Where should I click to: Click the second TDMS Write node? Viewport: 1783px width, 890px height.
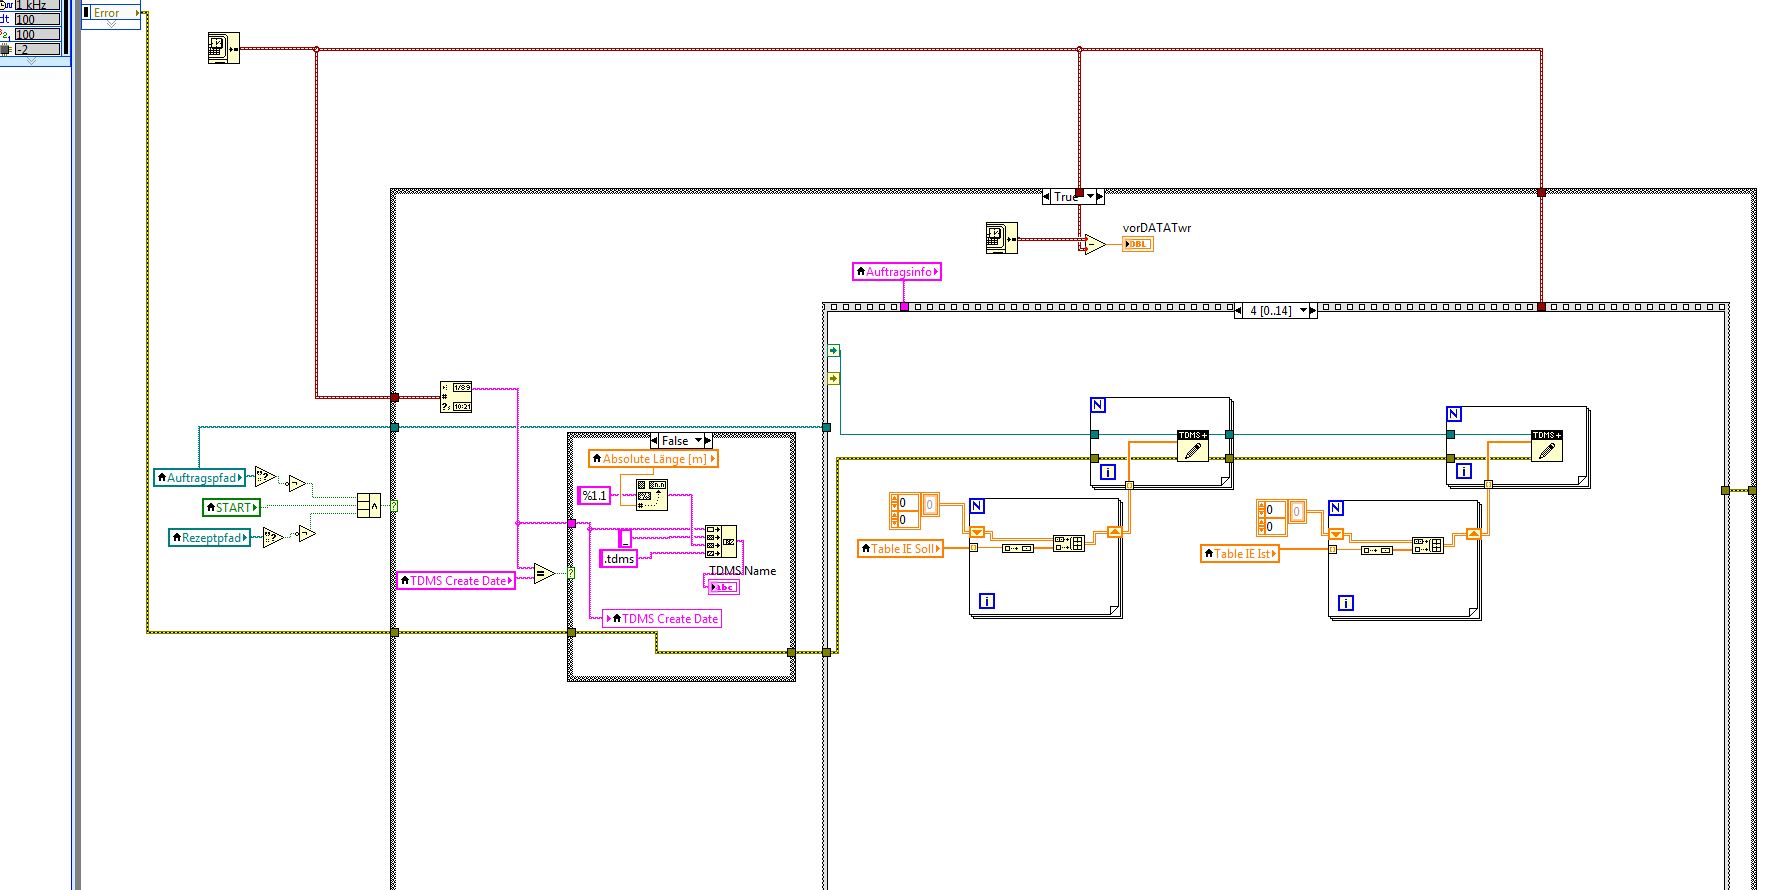coord(1547,446)
